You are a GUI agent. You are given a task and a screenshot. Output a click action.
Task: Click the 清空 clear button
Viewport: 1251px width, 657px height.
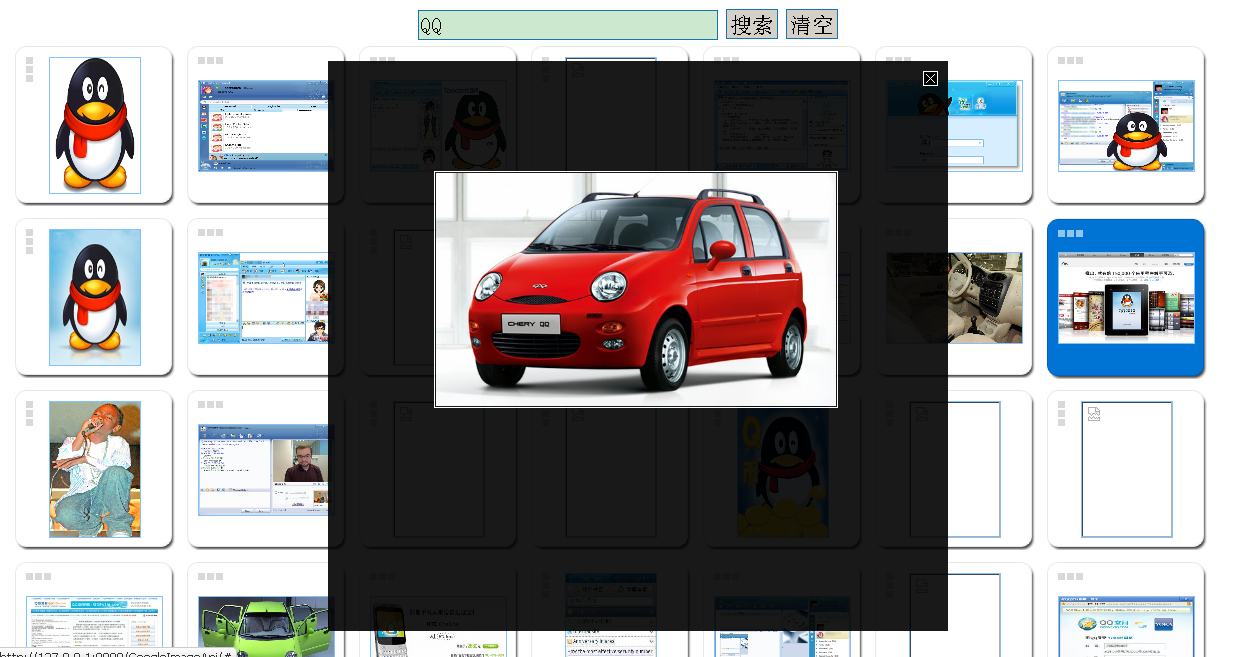point(811,25)
